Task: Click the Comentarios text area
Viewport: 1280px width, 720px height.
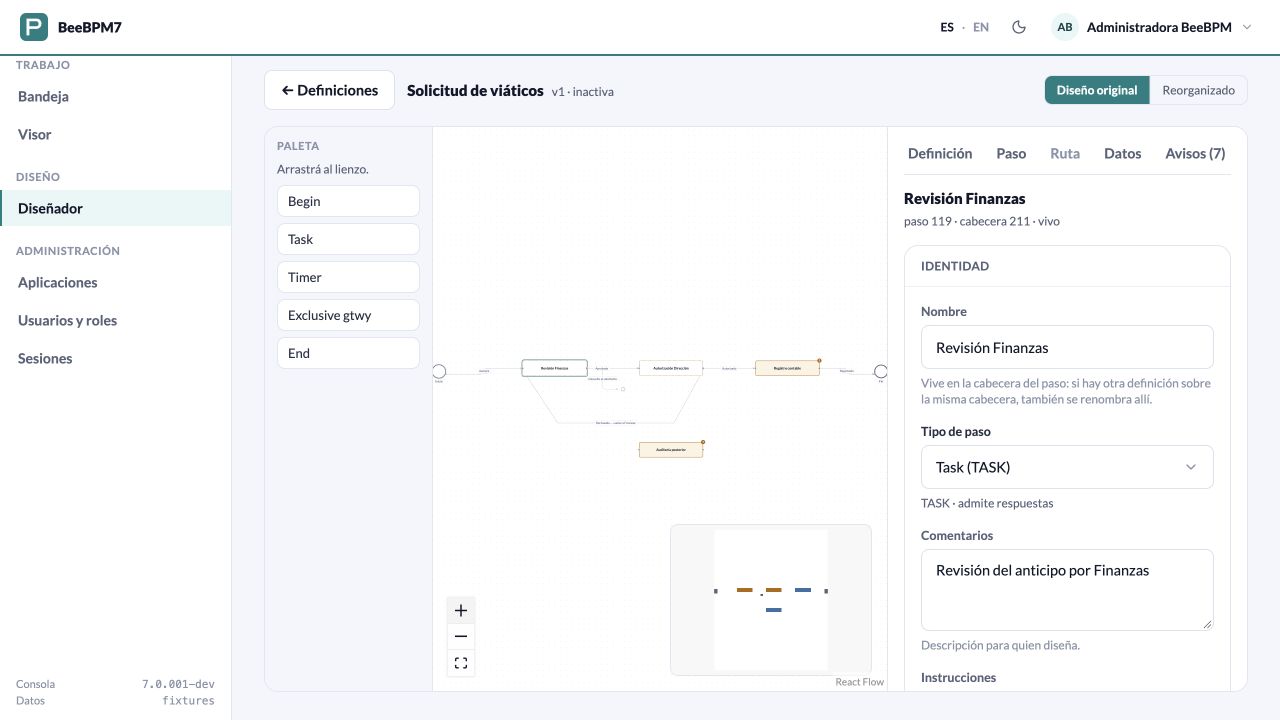Action: tap(1067, 590)
